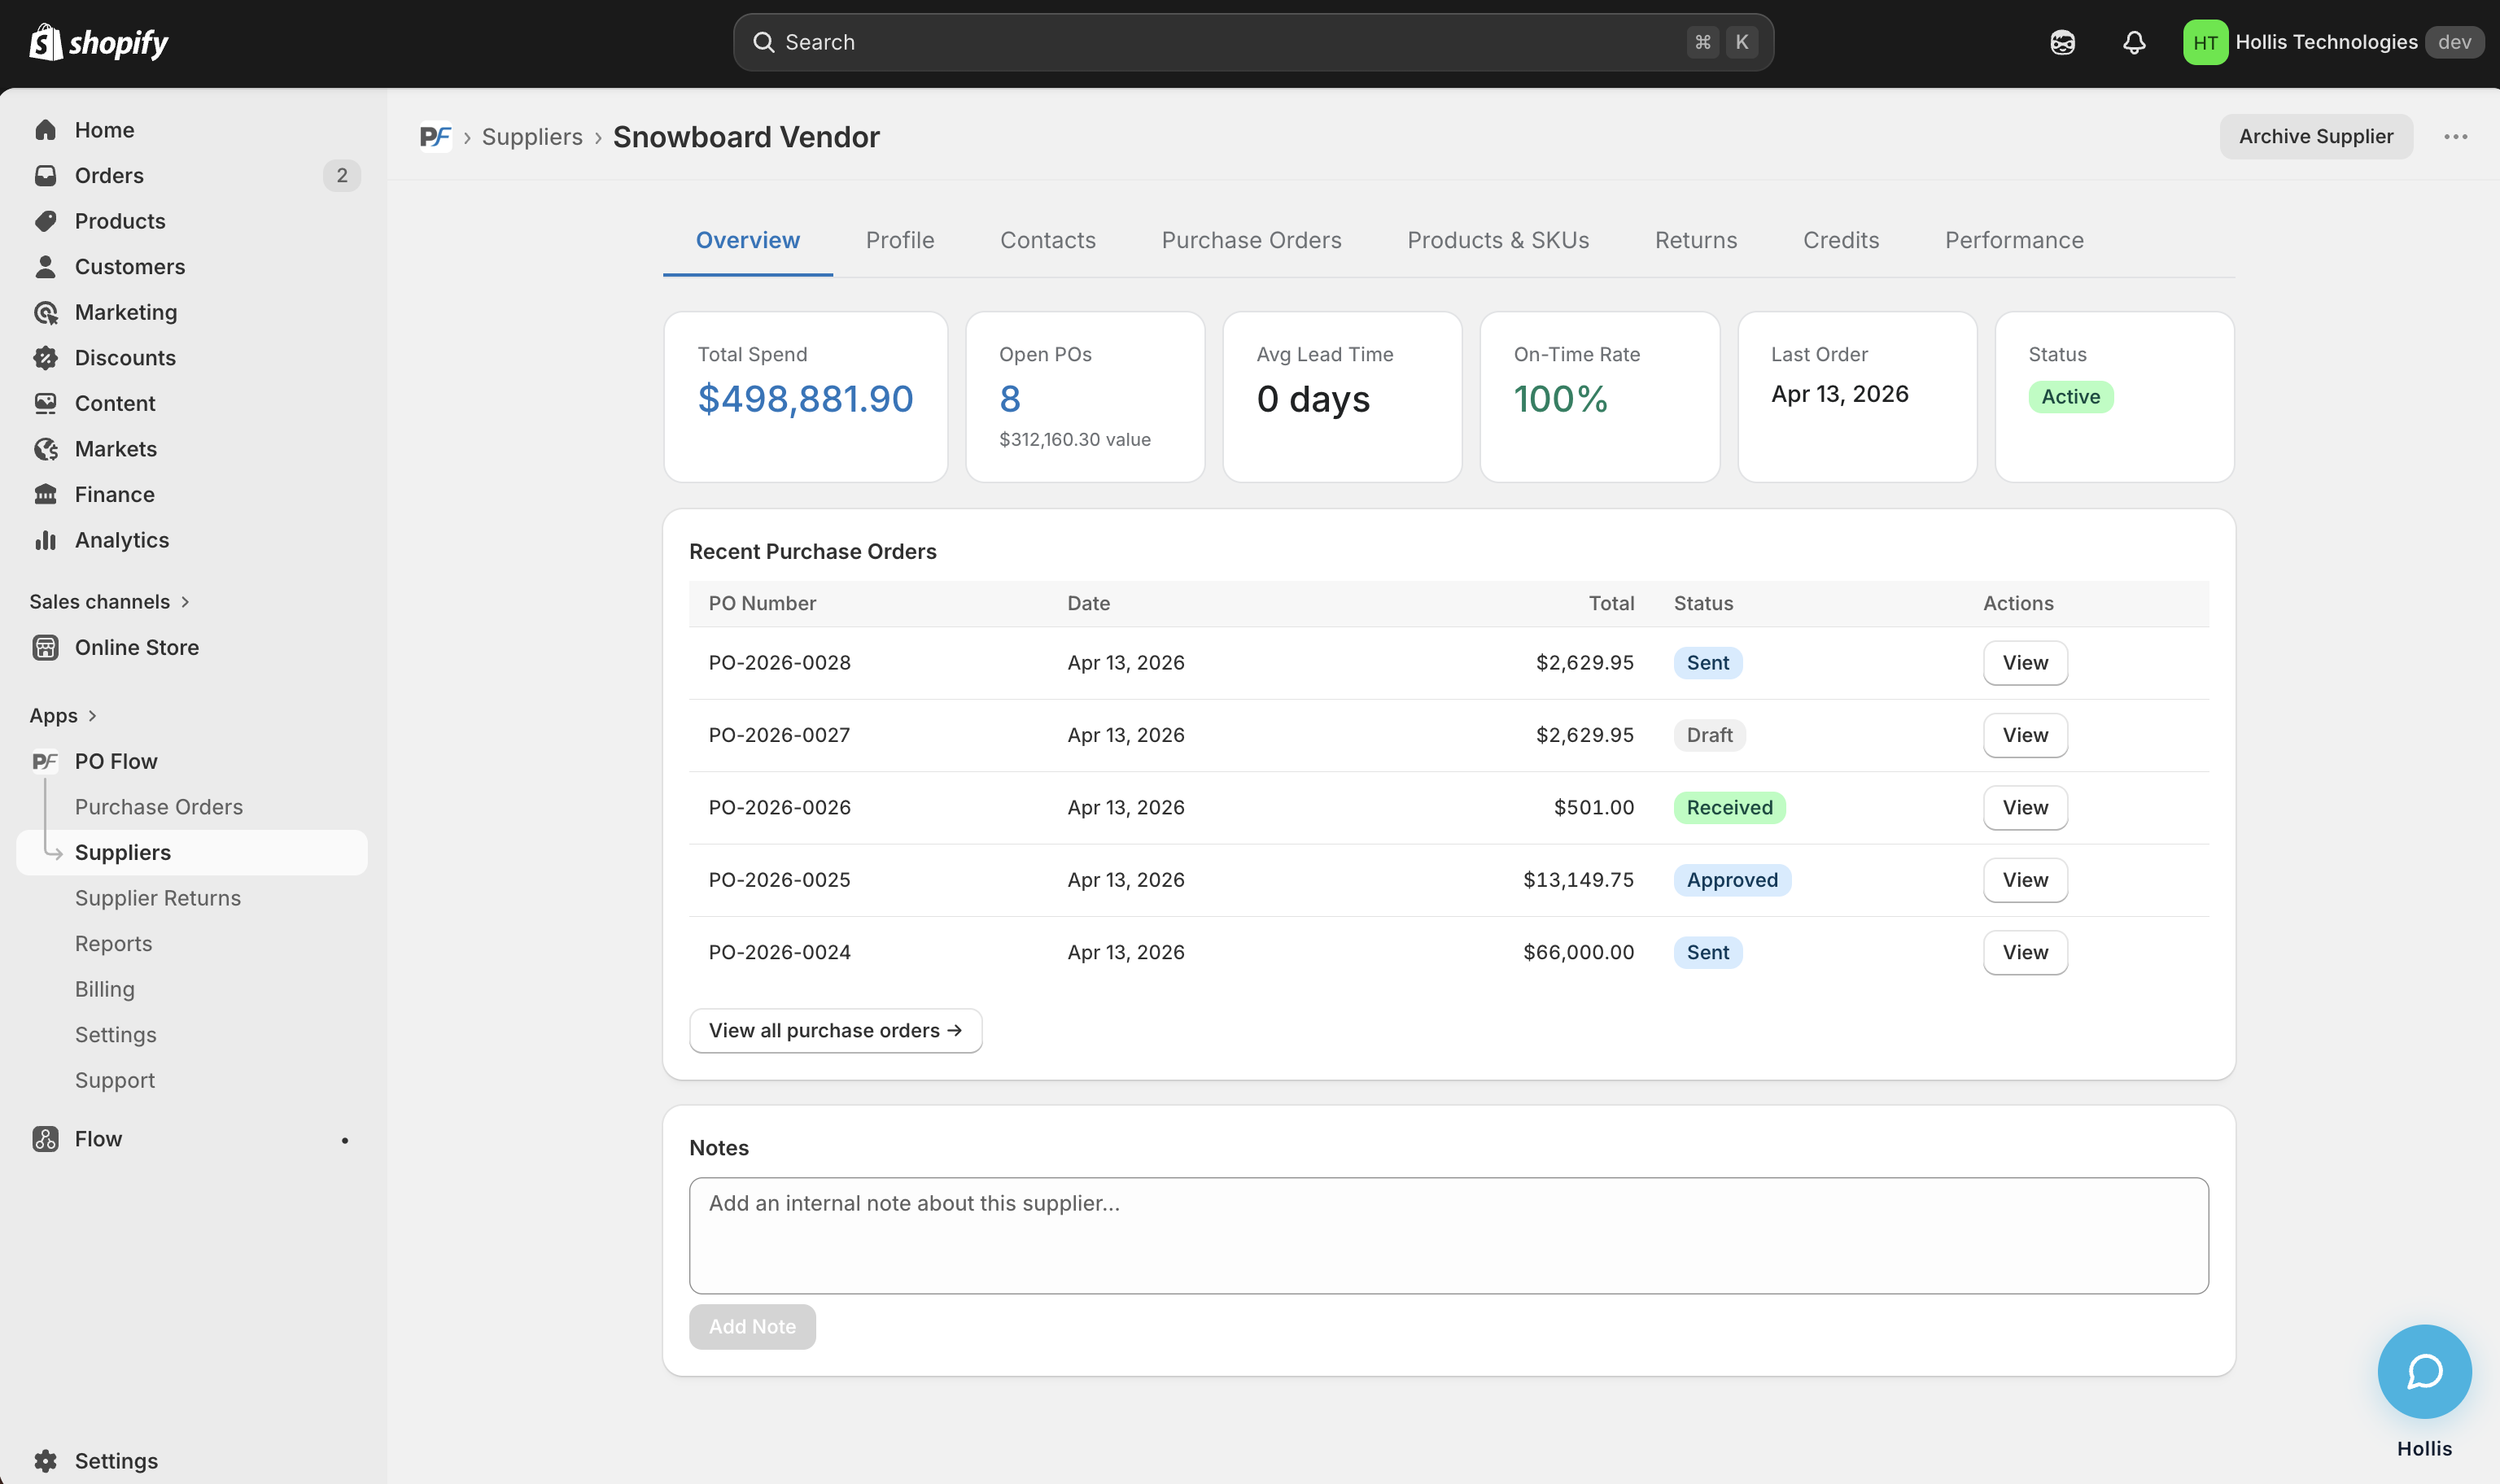Click the notification bell icon

click(x=2133, y=42)
